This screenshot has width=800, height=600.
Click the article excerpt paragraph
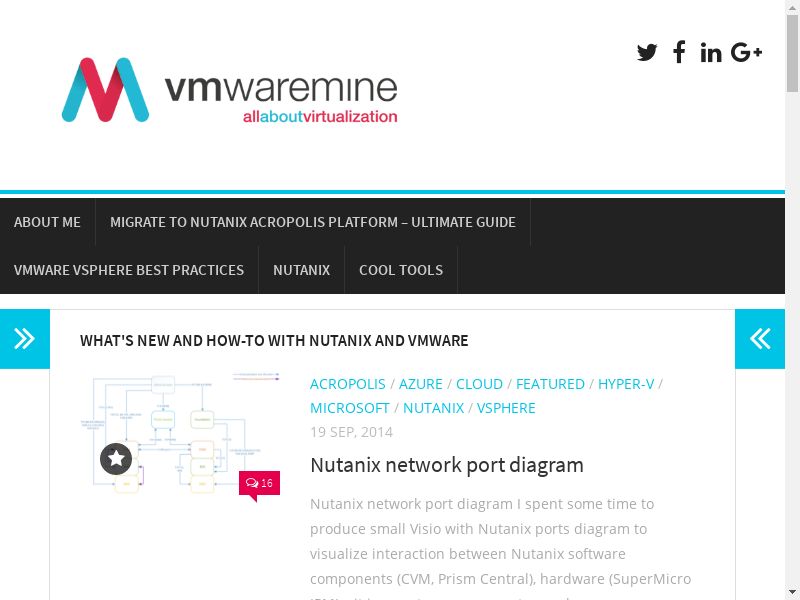click(x=501, y=546)
